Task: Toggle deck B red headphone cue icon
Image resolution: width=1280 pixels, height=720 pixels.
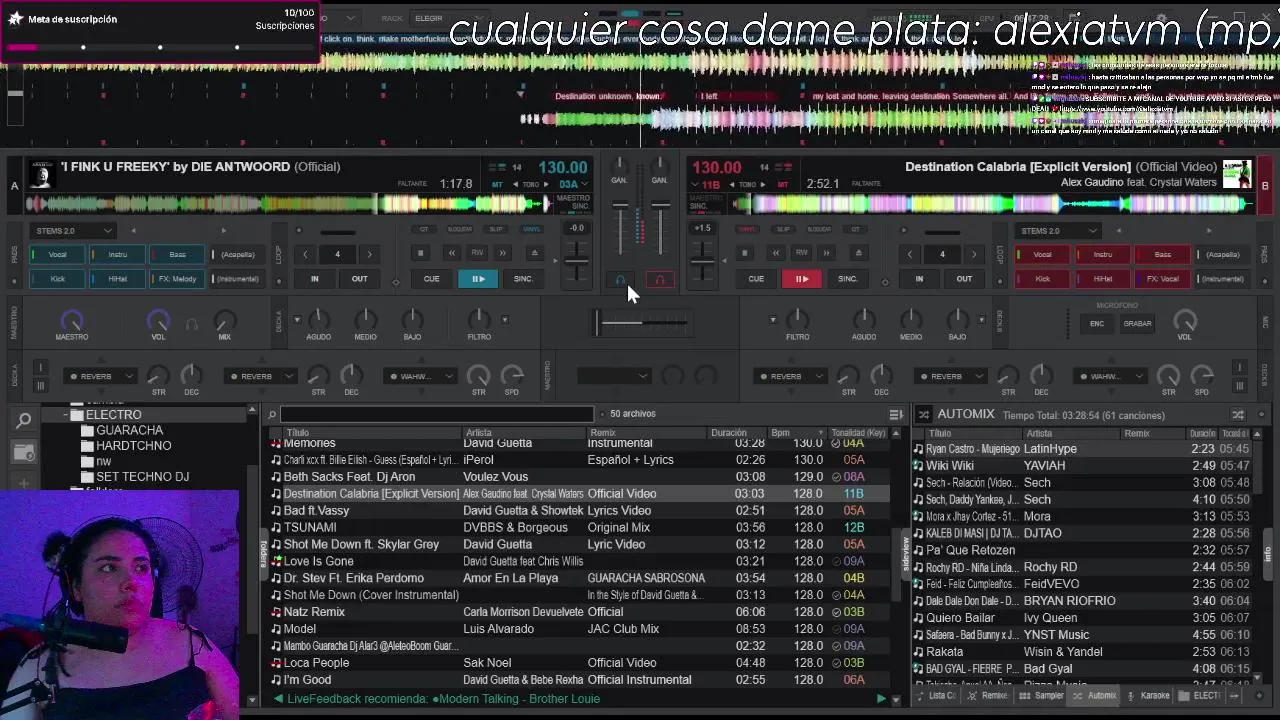Action: pyautogui.click(x=659, y=280)
